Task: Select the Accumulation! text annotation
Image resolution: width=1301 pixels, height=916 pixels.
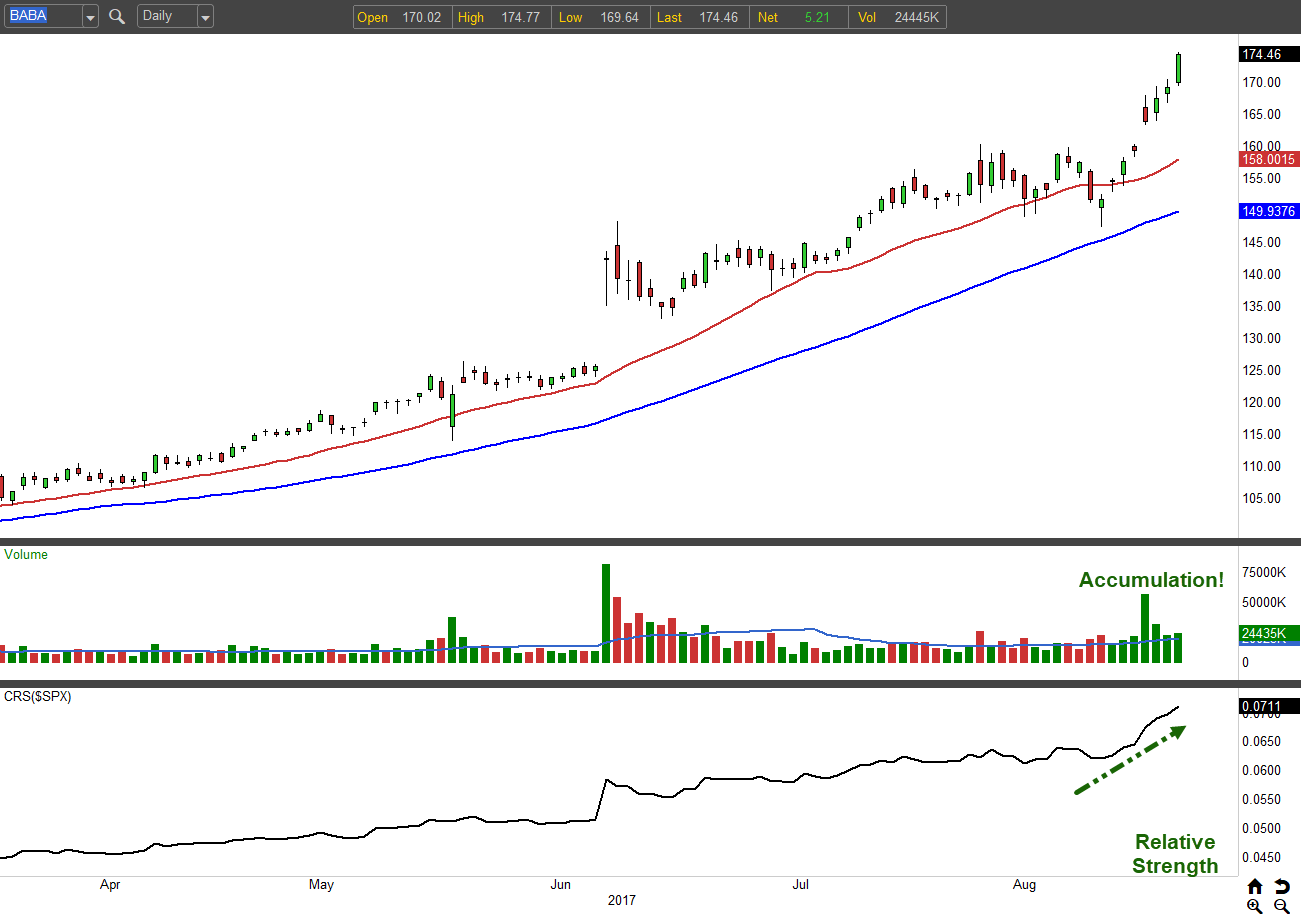Action: 1151,580
